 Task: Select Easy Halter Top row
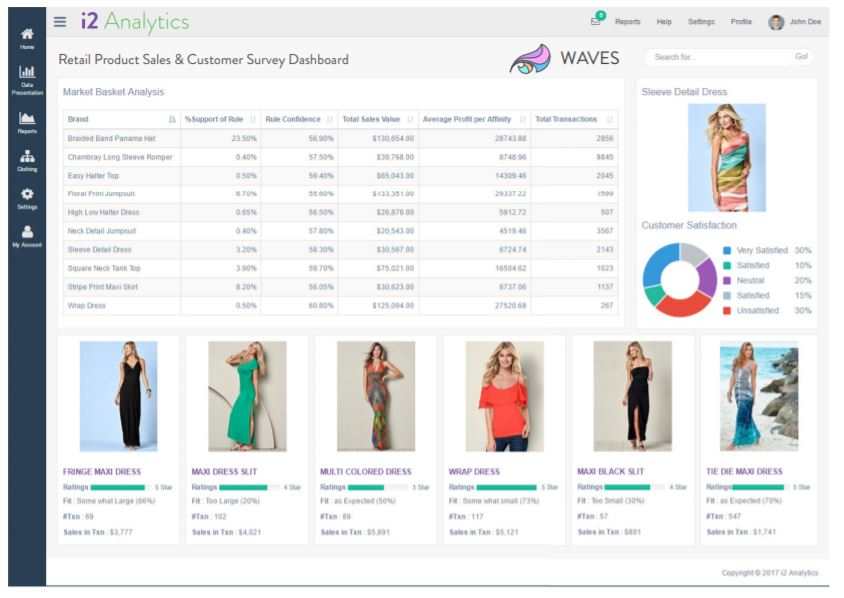(x=340, y=175)
